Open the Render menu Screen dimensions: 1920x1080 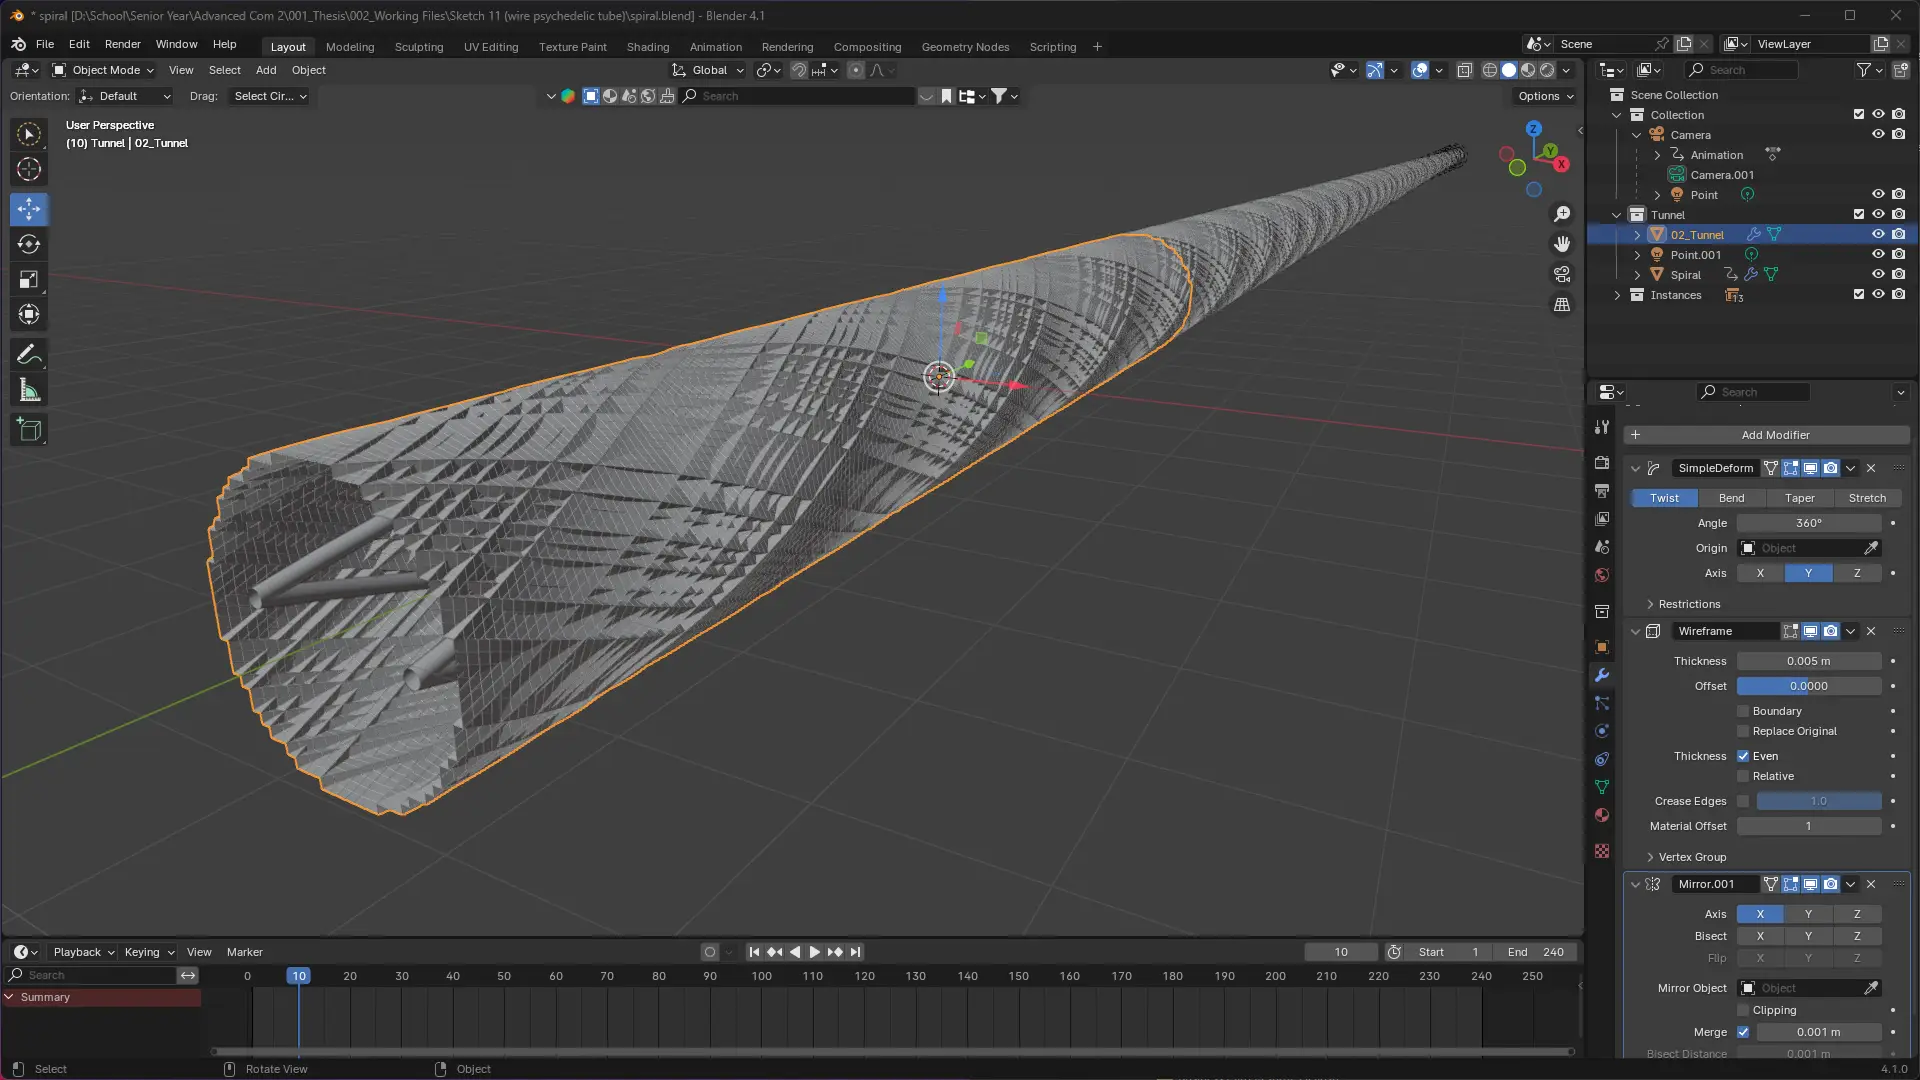pos(122,44)
